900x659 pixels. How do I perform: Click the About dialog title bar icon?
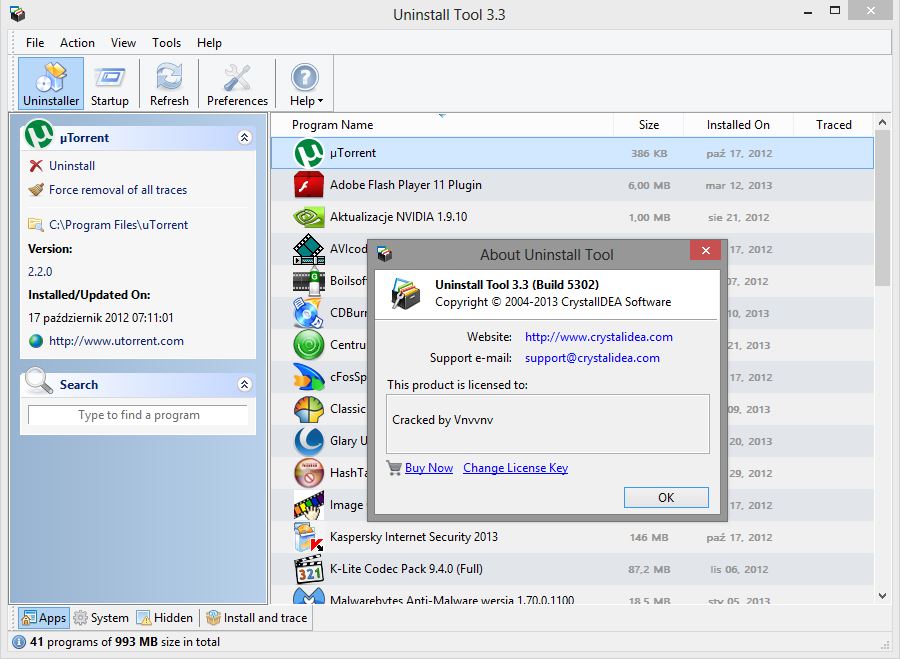[385, 253]
